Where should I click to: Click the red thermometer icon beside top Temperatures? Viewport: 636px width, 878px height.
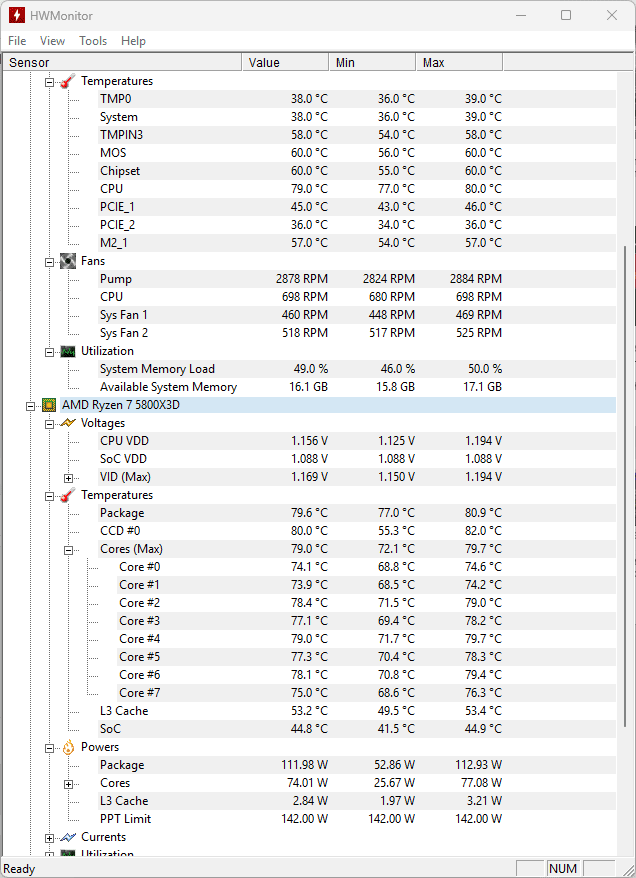[x=67, y=81]
